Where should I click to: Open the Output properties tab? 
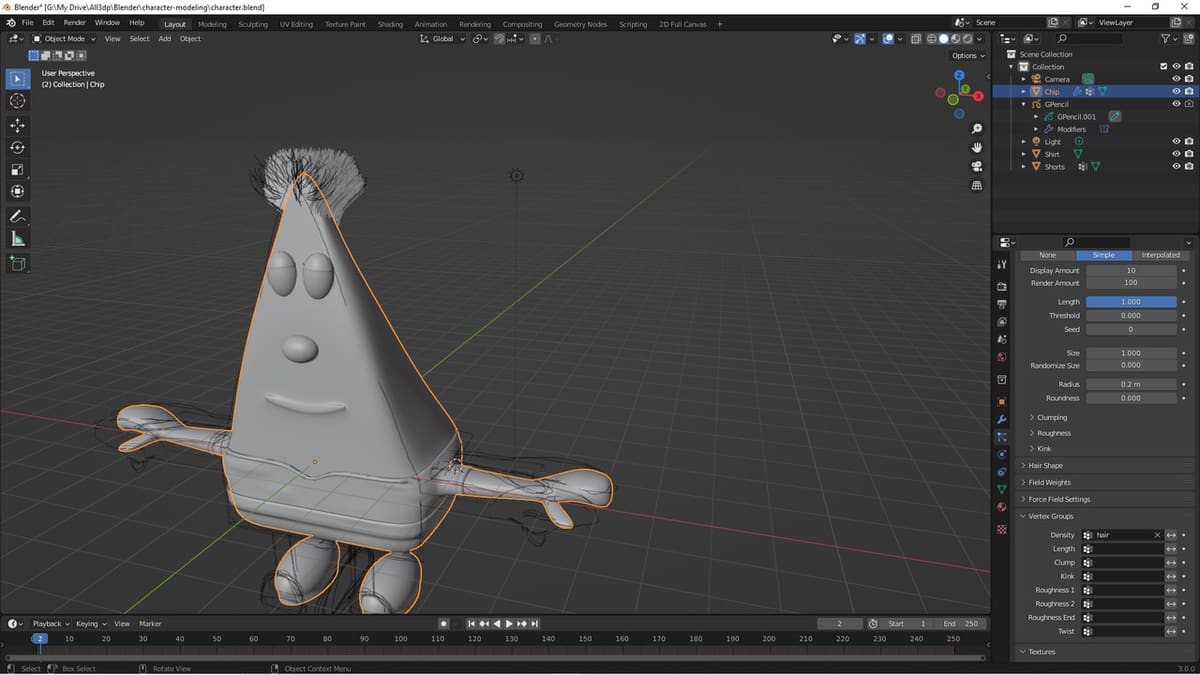(x=1002, y=304)
